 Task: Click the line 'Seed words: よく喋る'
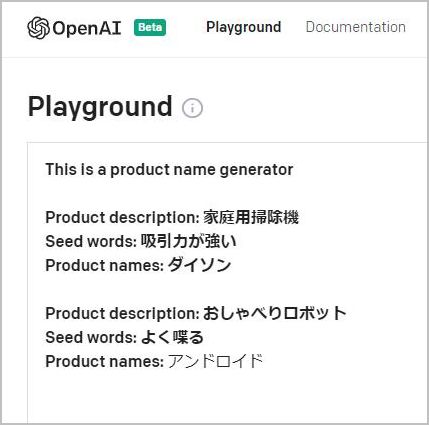124,337
